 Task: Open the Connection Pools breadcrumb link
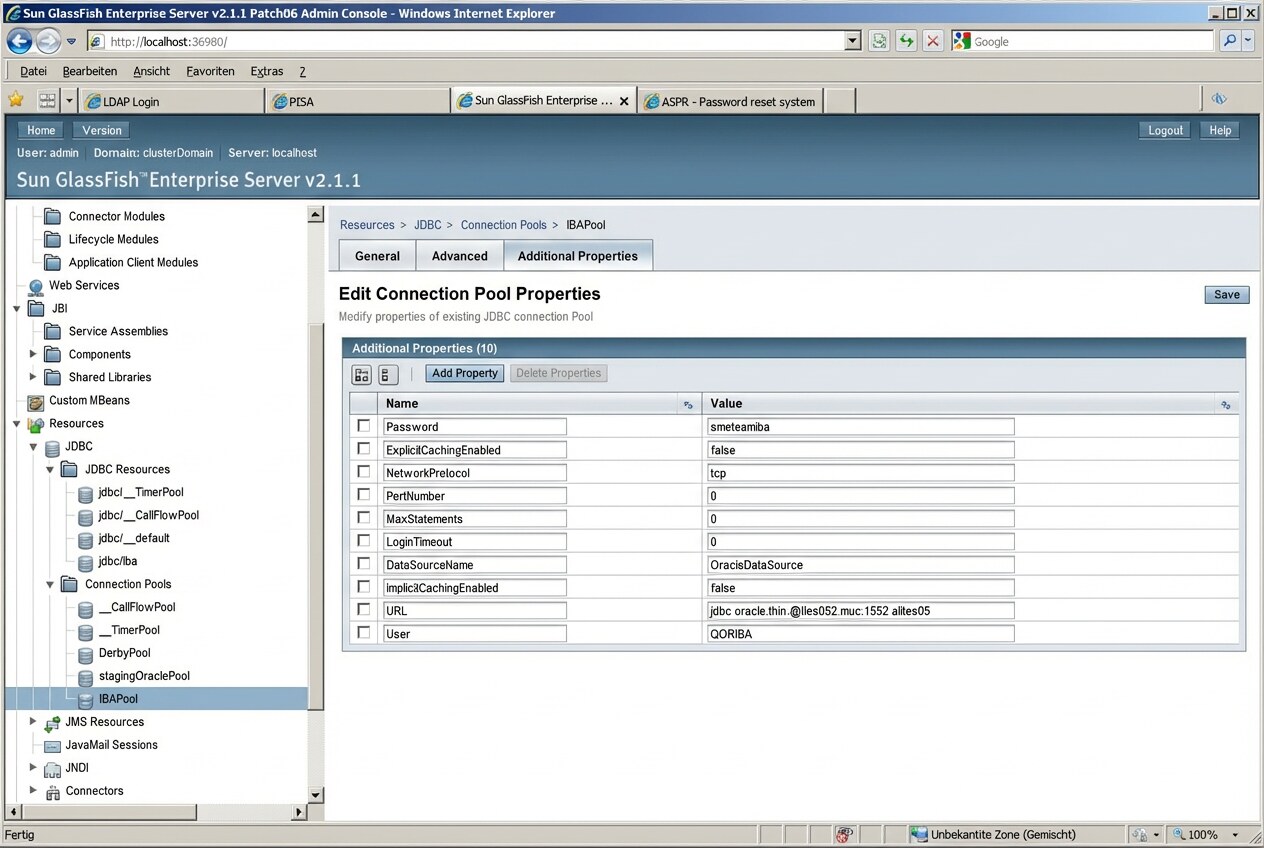point(504,225)
